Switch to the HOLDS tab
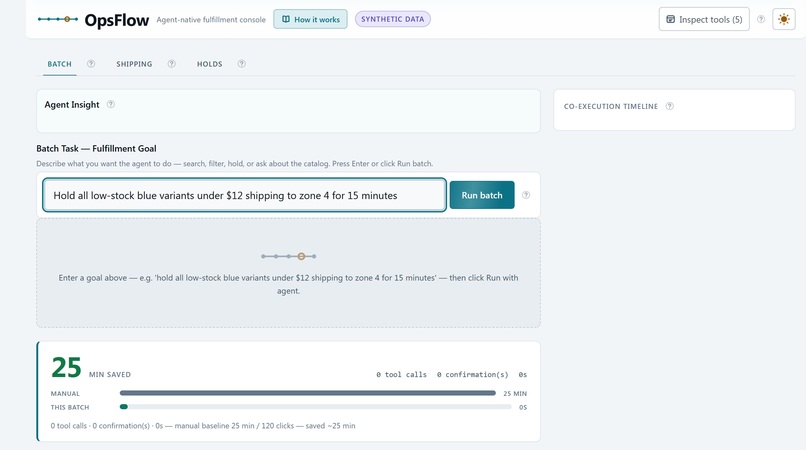This screenshot has height=450, width=806. (210, 64)
